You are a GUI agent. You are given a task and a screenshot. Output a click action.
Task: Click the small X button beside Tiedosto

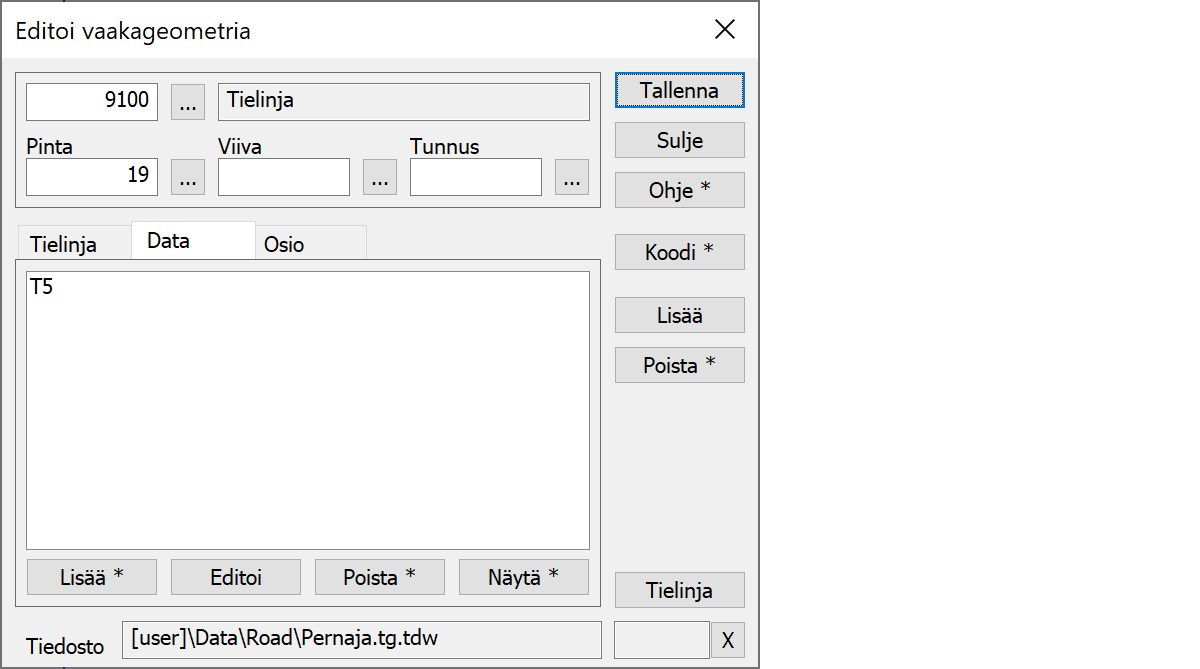click(727, 640)
